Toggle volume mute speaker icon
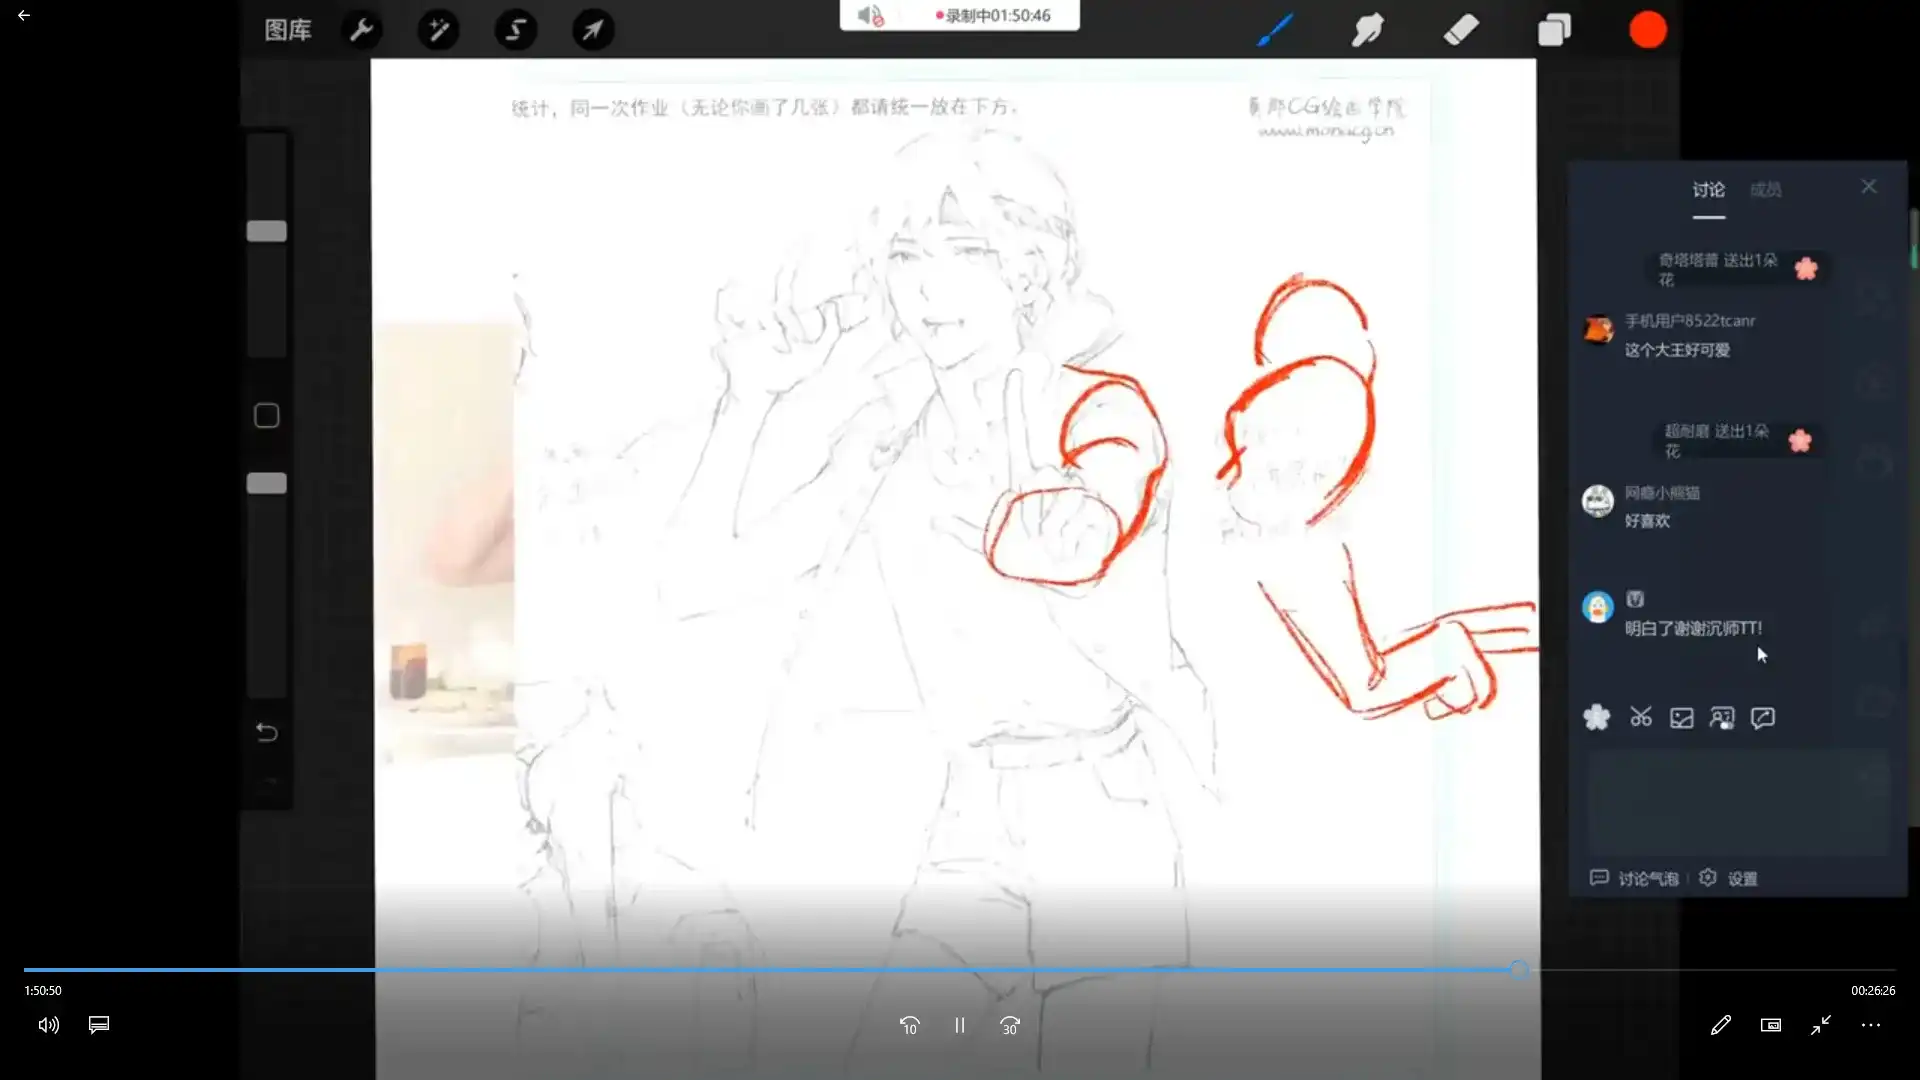The width and height of the screenshot is (1920, 1080). tap(48, 1025)
